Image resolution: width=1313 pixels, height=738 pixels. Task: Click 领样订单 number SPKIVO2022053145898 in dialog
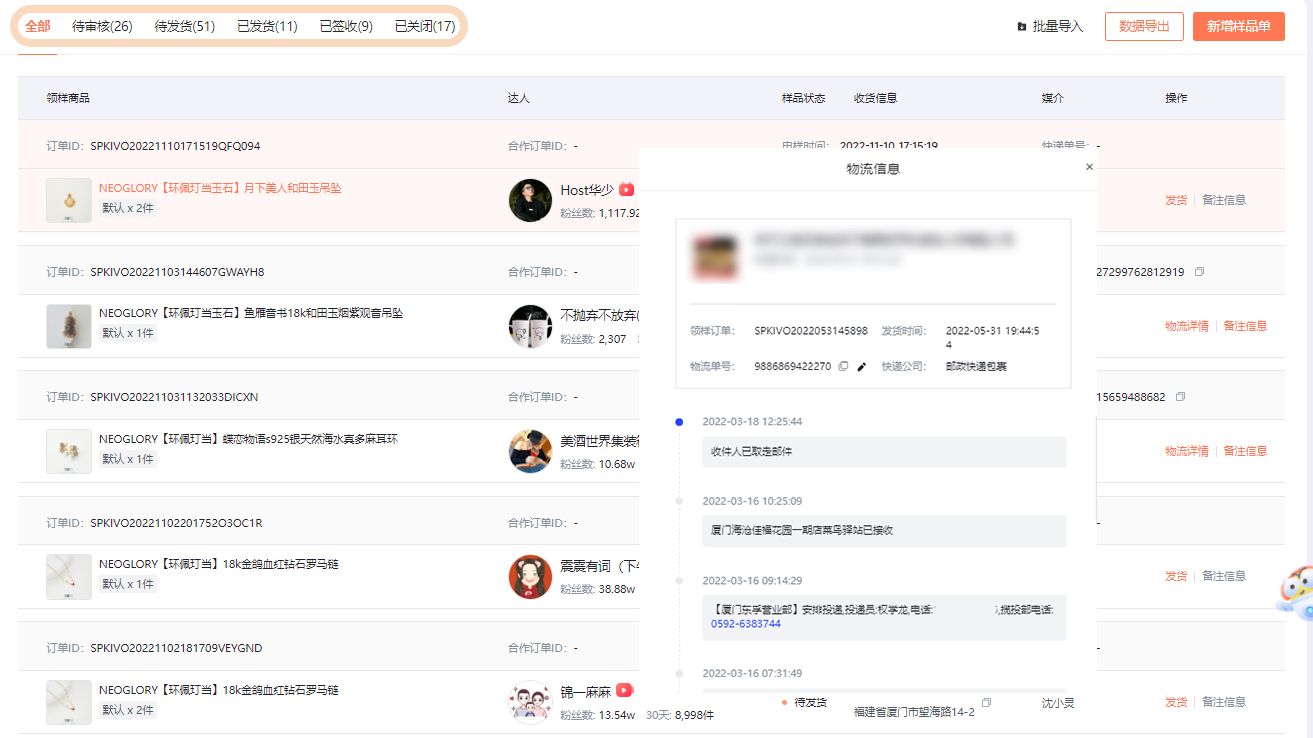point(811,331)
